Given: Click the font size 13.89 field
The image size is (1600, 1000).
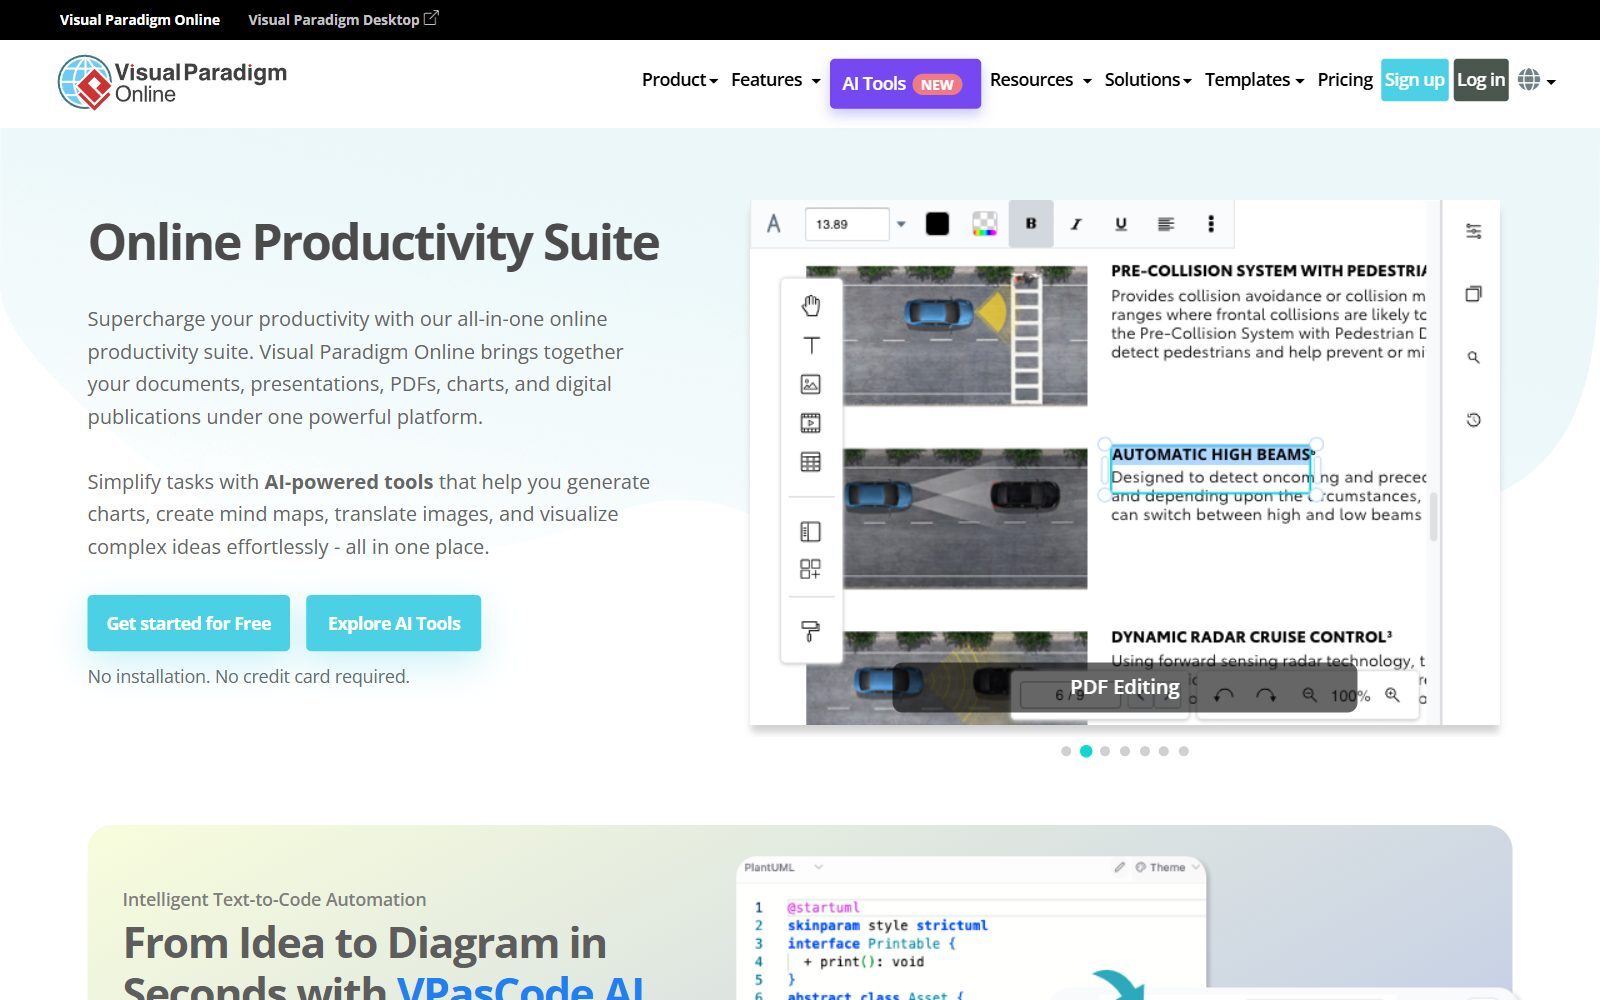Looking at the screenshot, I should tap(847, 224).
